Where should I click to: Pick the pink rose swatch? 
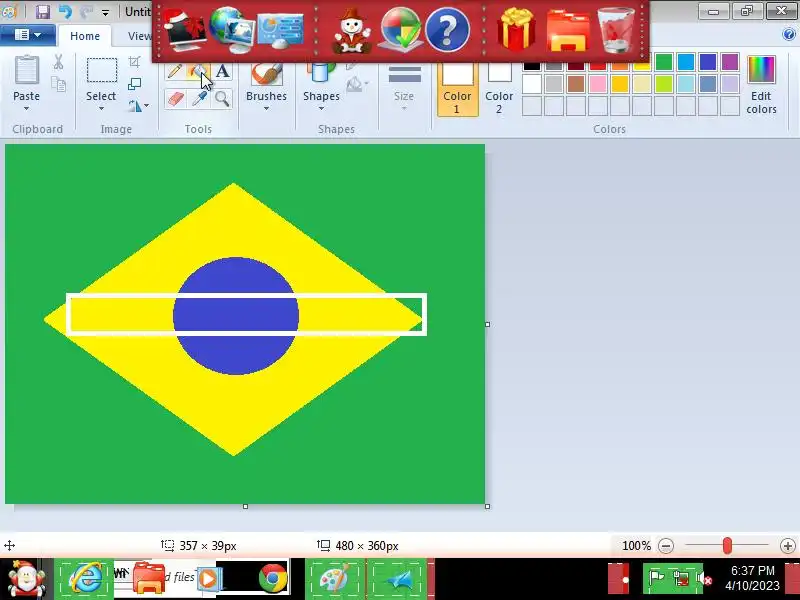[x=597, y=84]
